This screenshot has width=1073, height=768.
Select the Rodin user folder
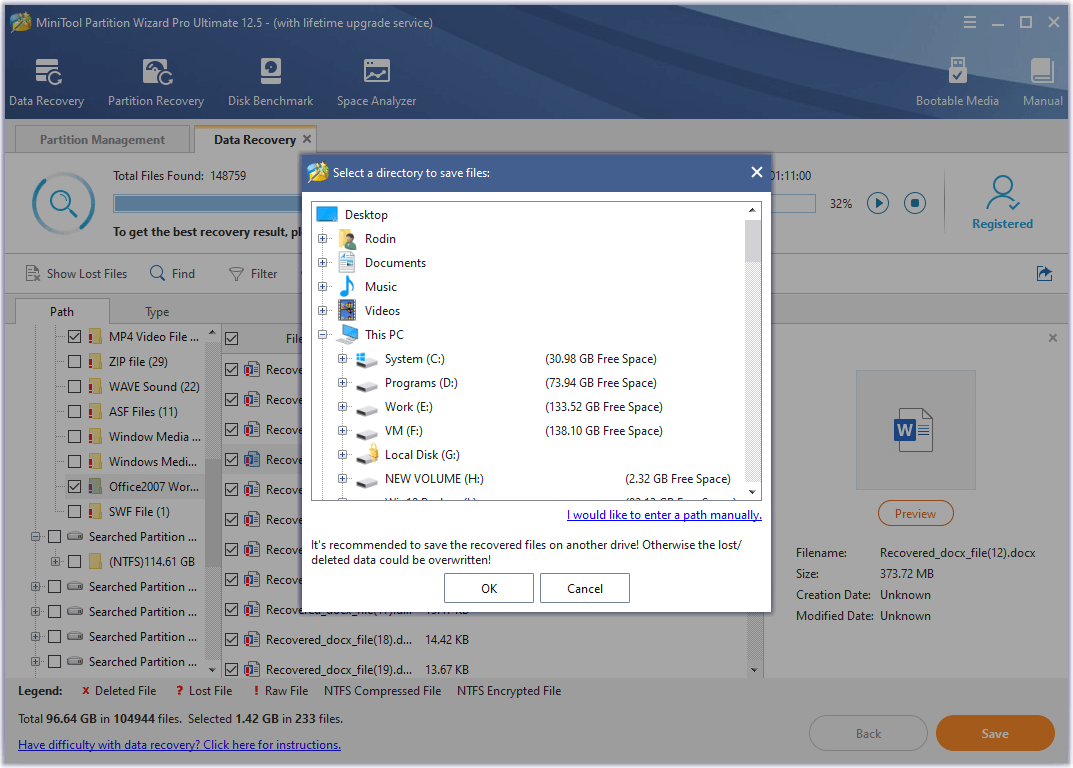380,239
